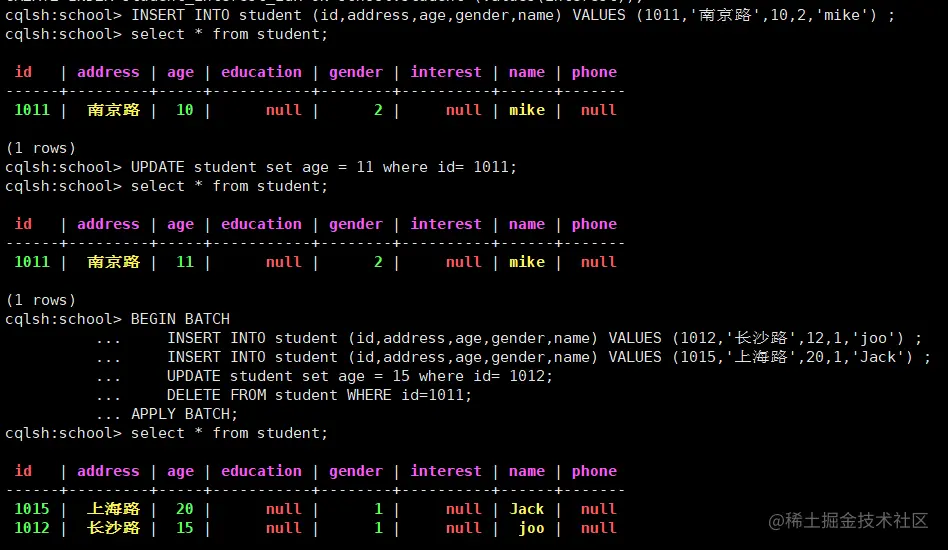This screenshot has width=948, height=550.
Task: Select age value 15 in joo's row
Action: [x=184, y=528]
